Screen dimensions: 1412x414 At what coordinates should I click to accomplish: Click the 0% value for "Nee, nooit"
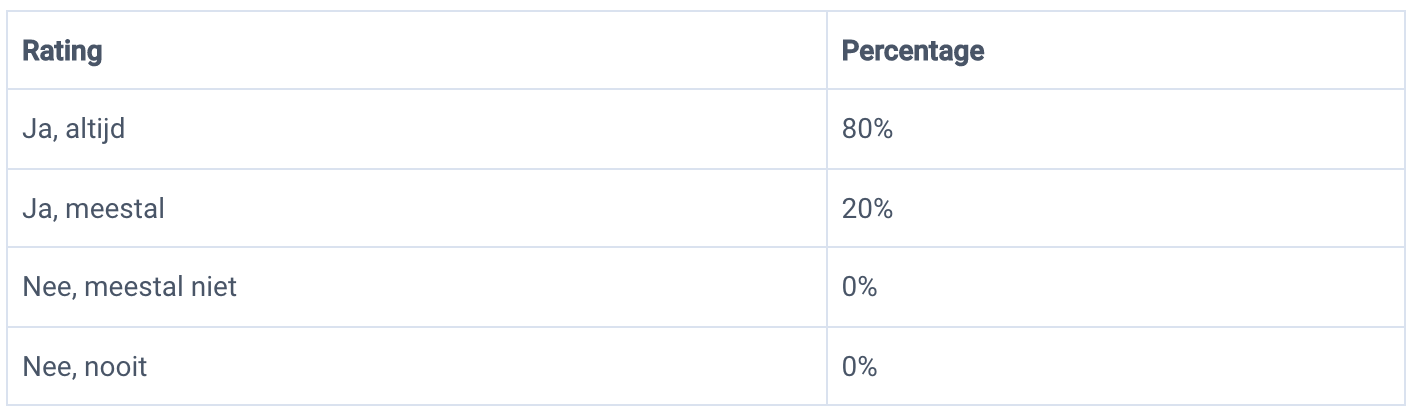(x=860, y=367)
